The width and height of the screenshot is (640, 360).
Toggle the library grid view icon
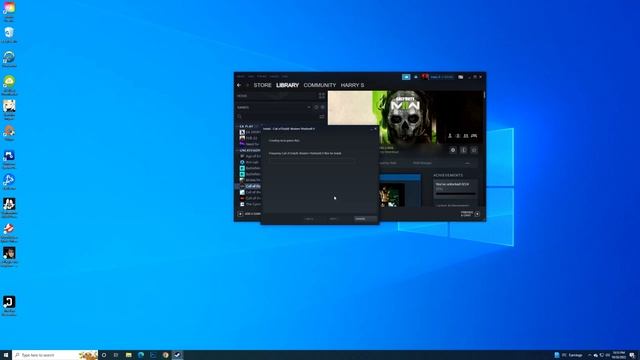[322, 96]
